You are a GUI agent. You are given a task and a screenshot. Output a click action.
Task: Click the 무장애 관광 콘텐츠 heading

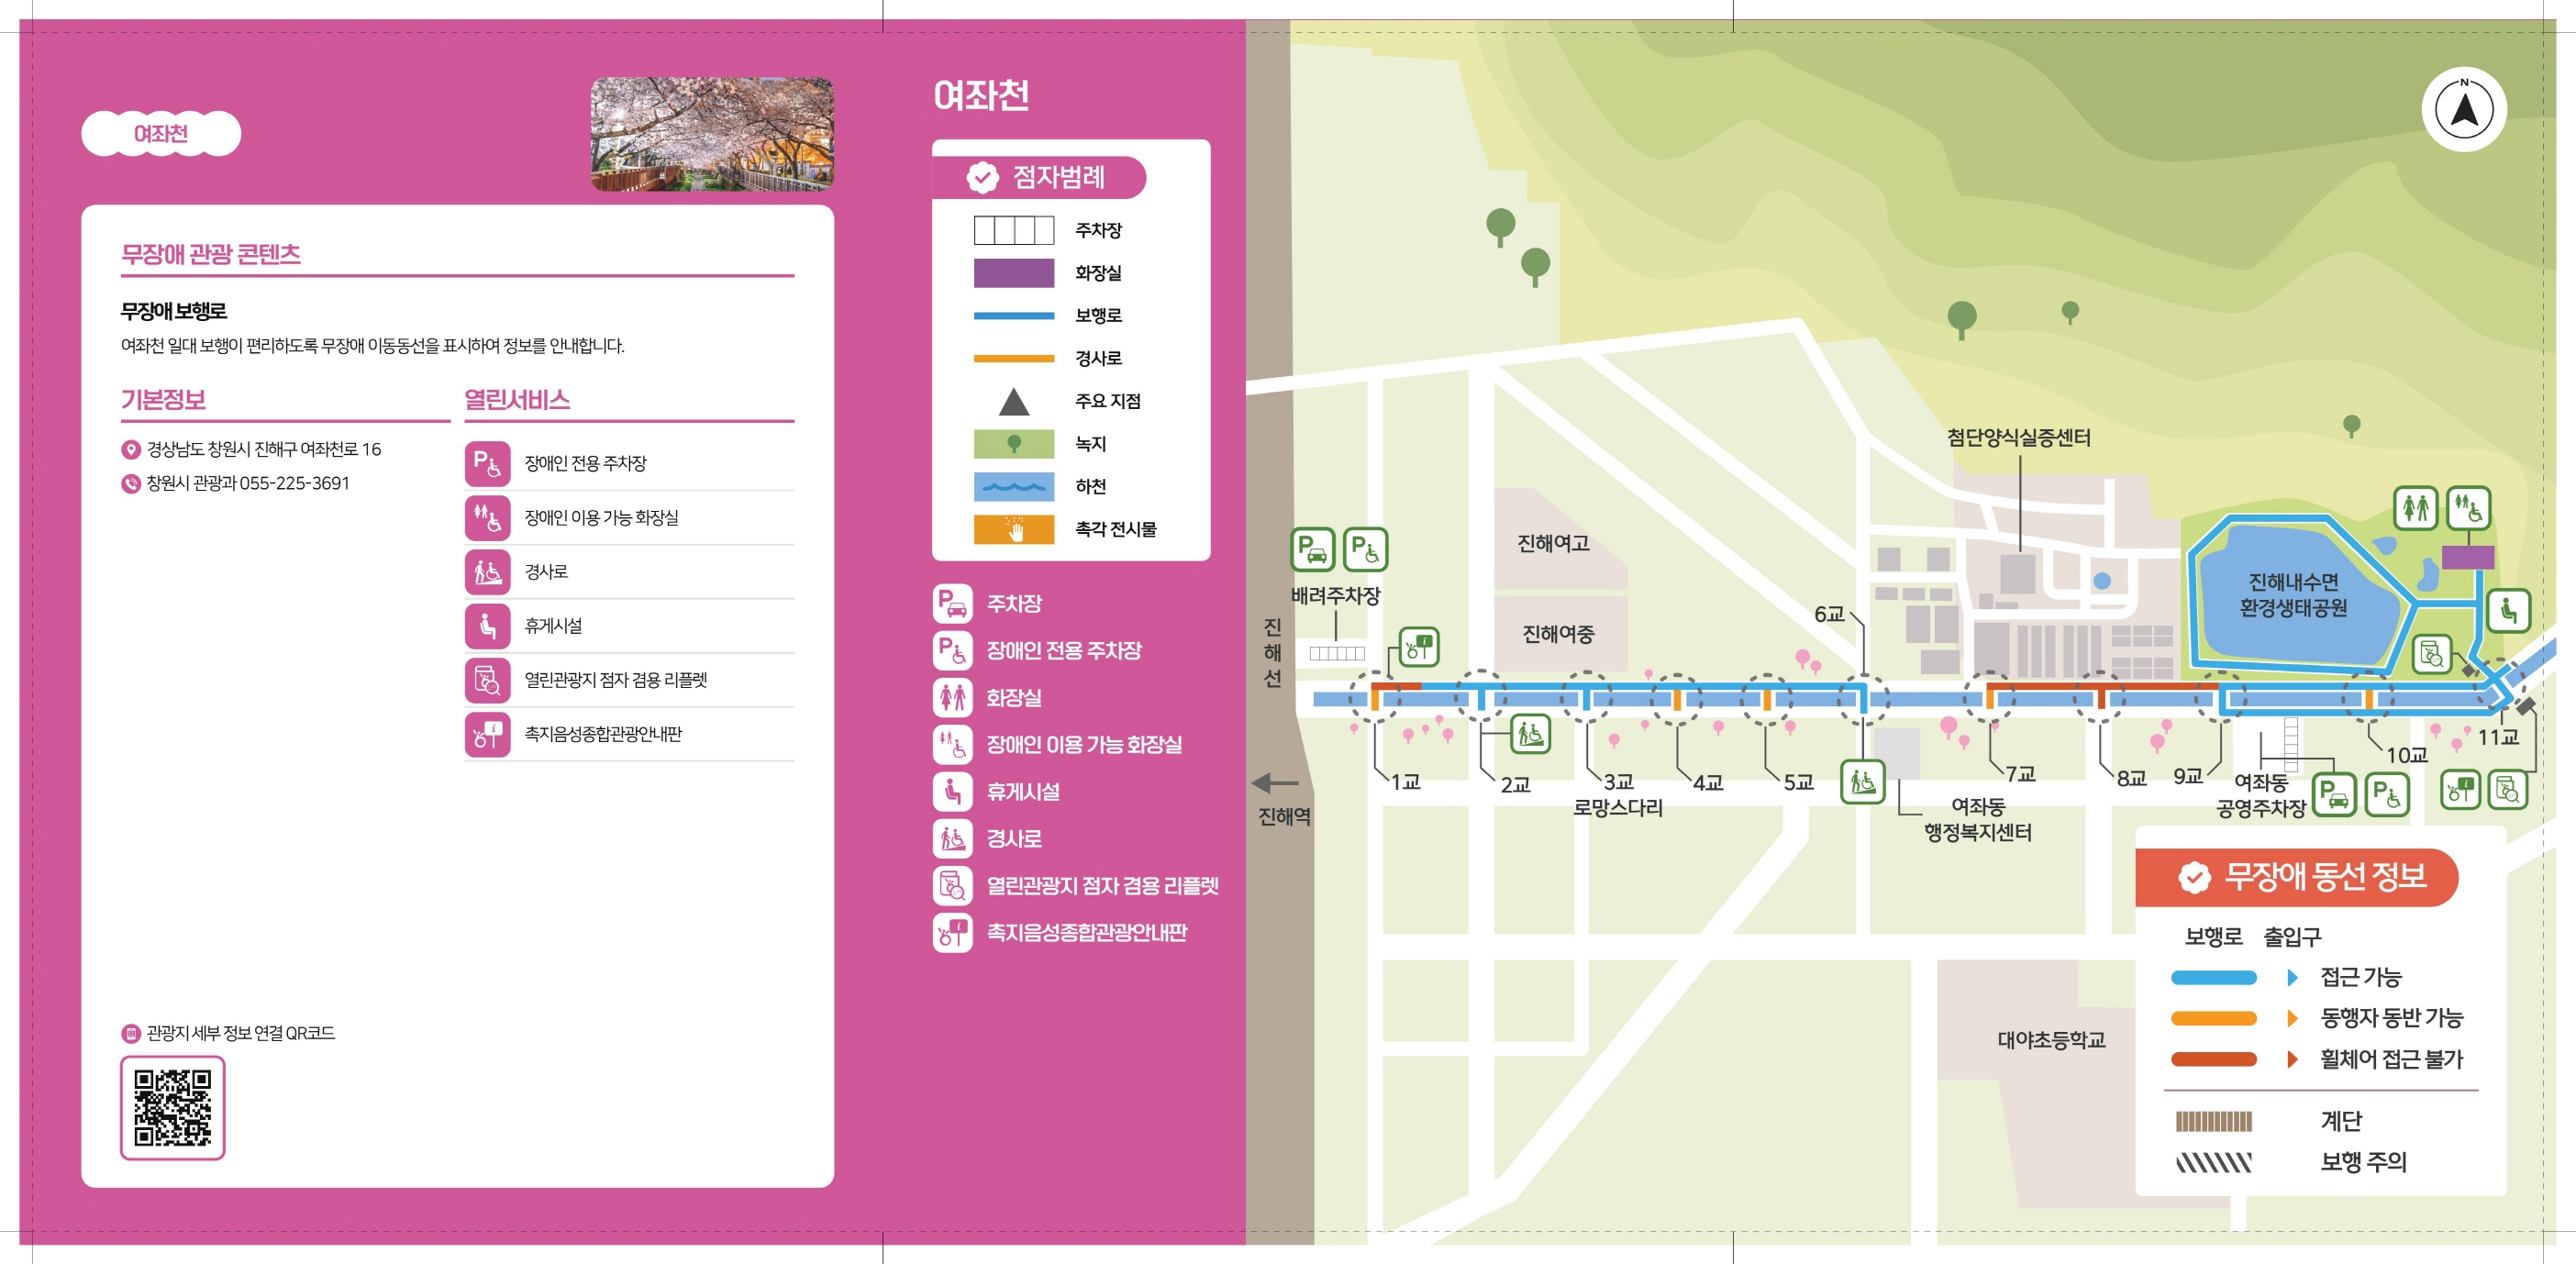[211, 254]
